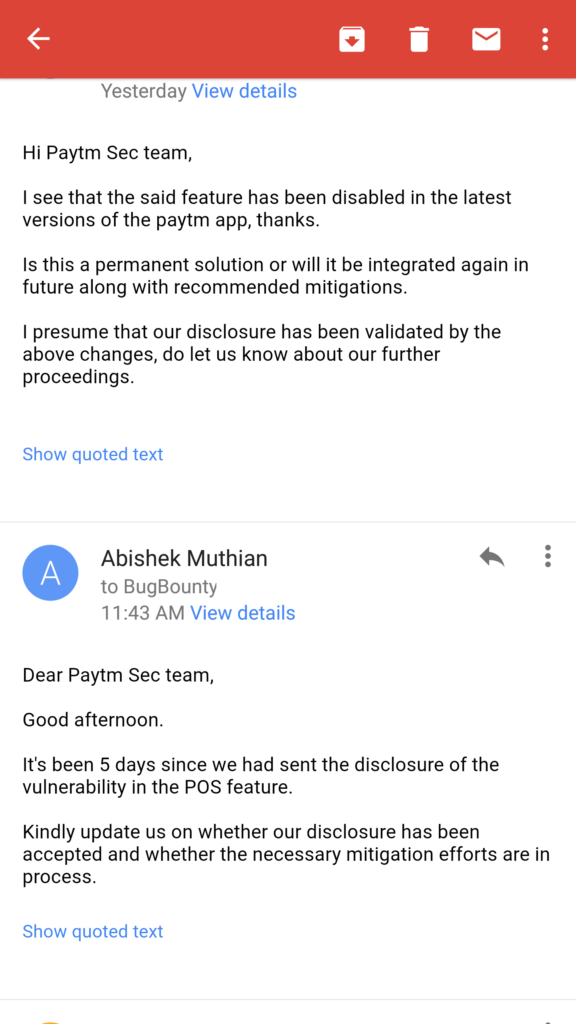576x1024 pixels.
Task: Select the "Dear Paytm Sec team" greeting text
Action: pyautogui.click(x=118, y=674)
